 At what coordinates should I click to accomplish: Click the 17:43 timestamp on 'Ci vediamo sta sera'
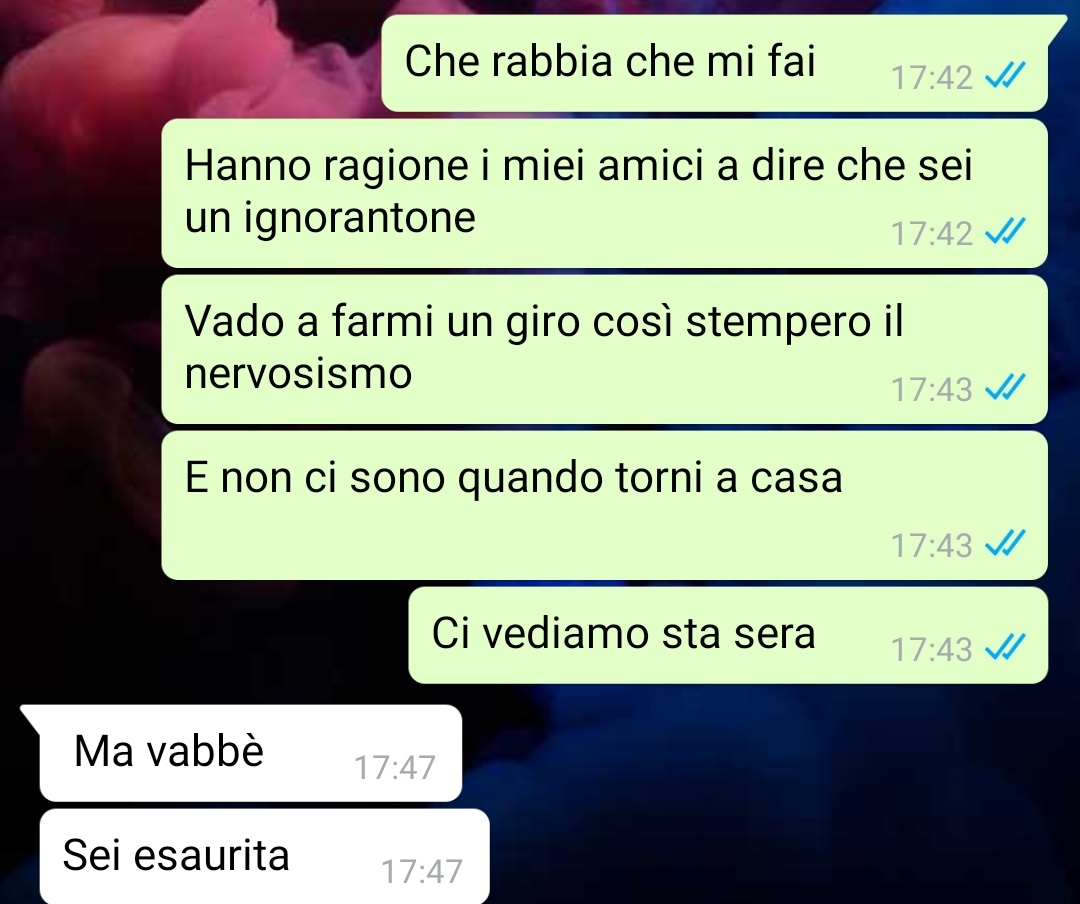coord(931,649)
